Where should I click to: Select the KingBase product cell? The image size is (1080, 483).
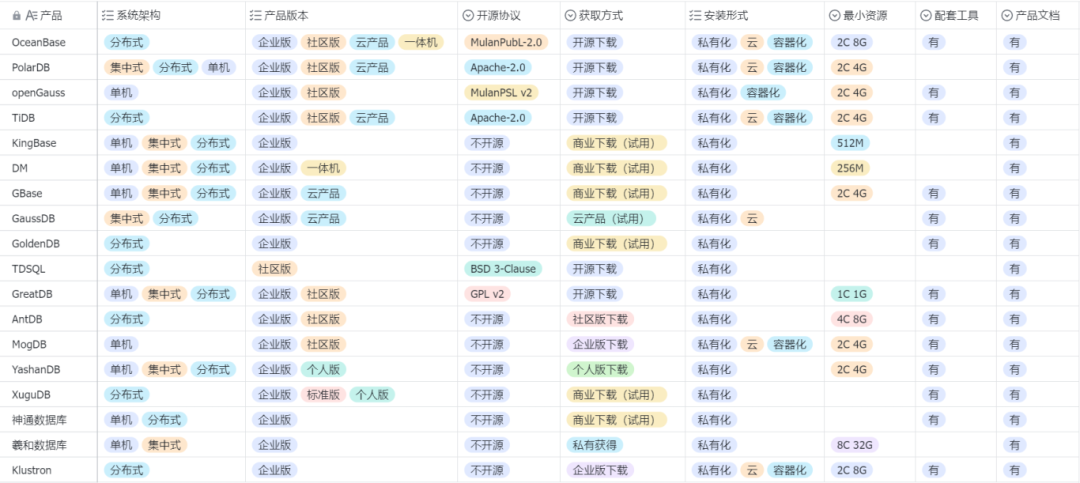tap(49, 143)
